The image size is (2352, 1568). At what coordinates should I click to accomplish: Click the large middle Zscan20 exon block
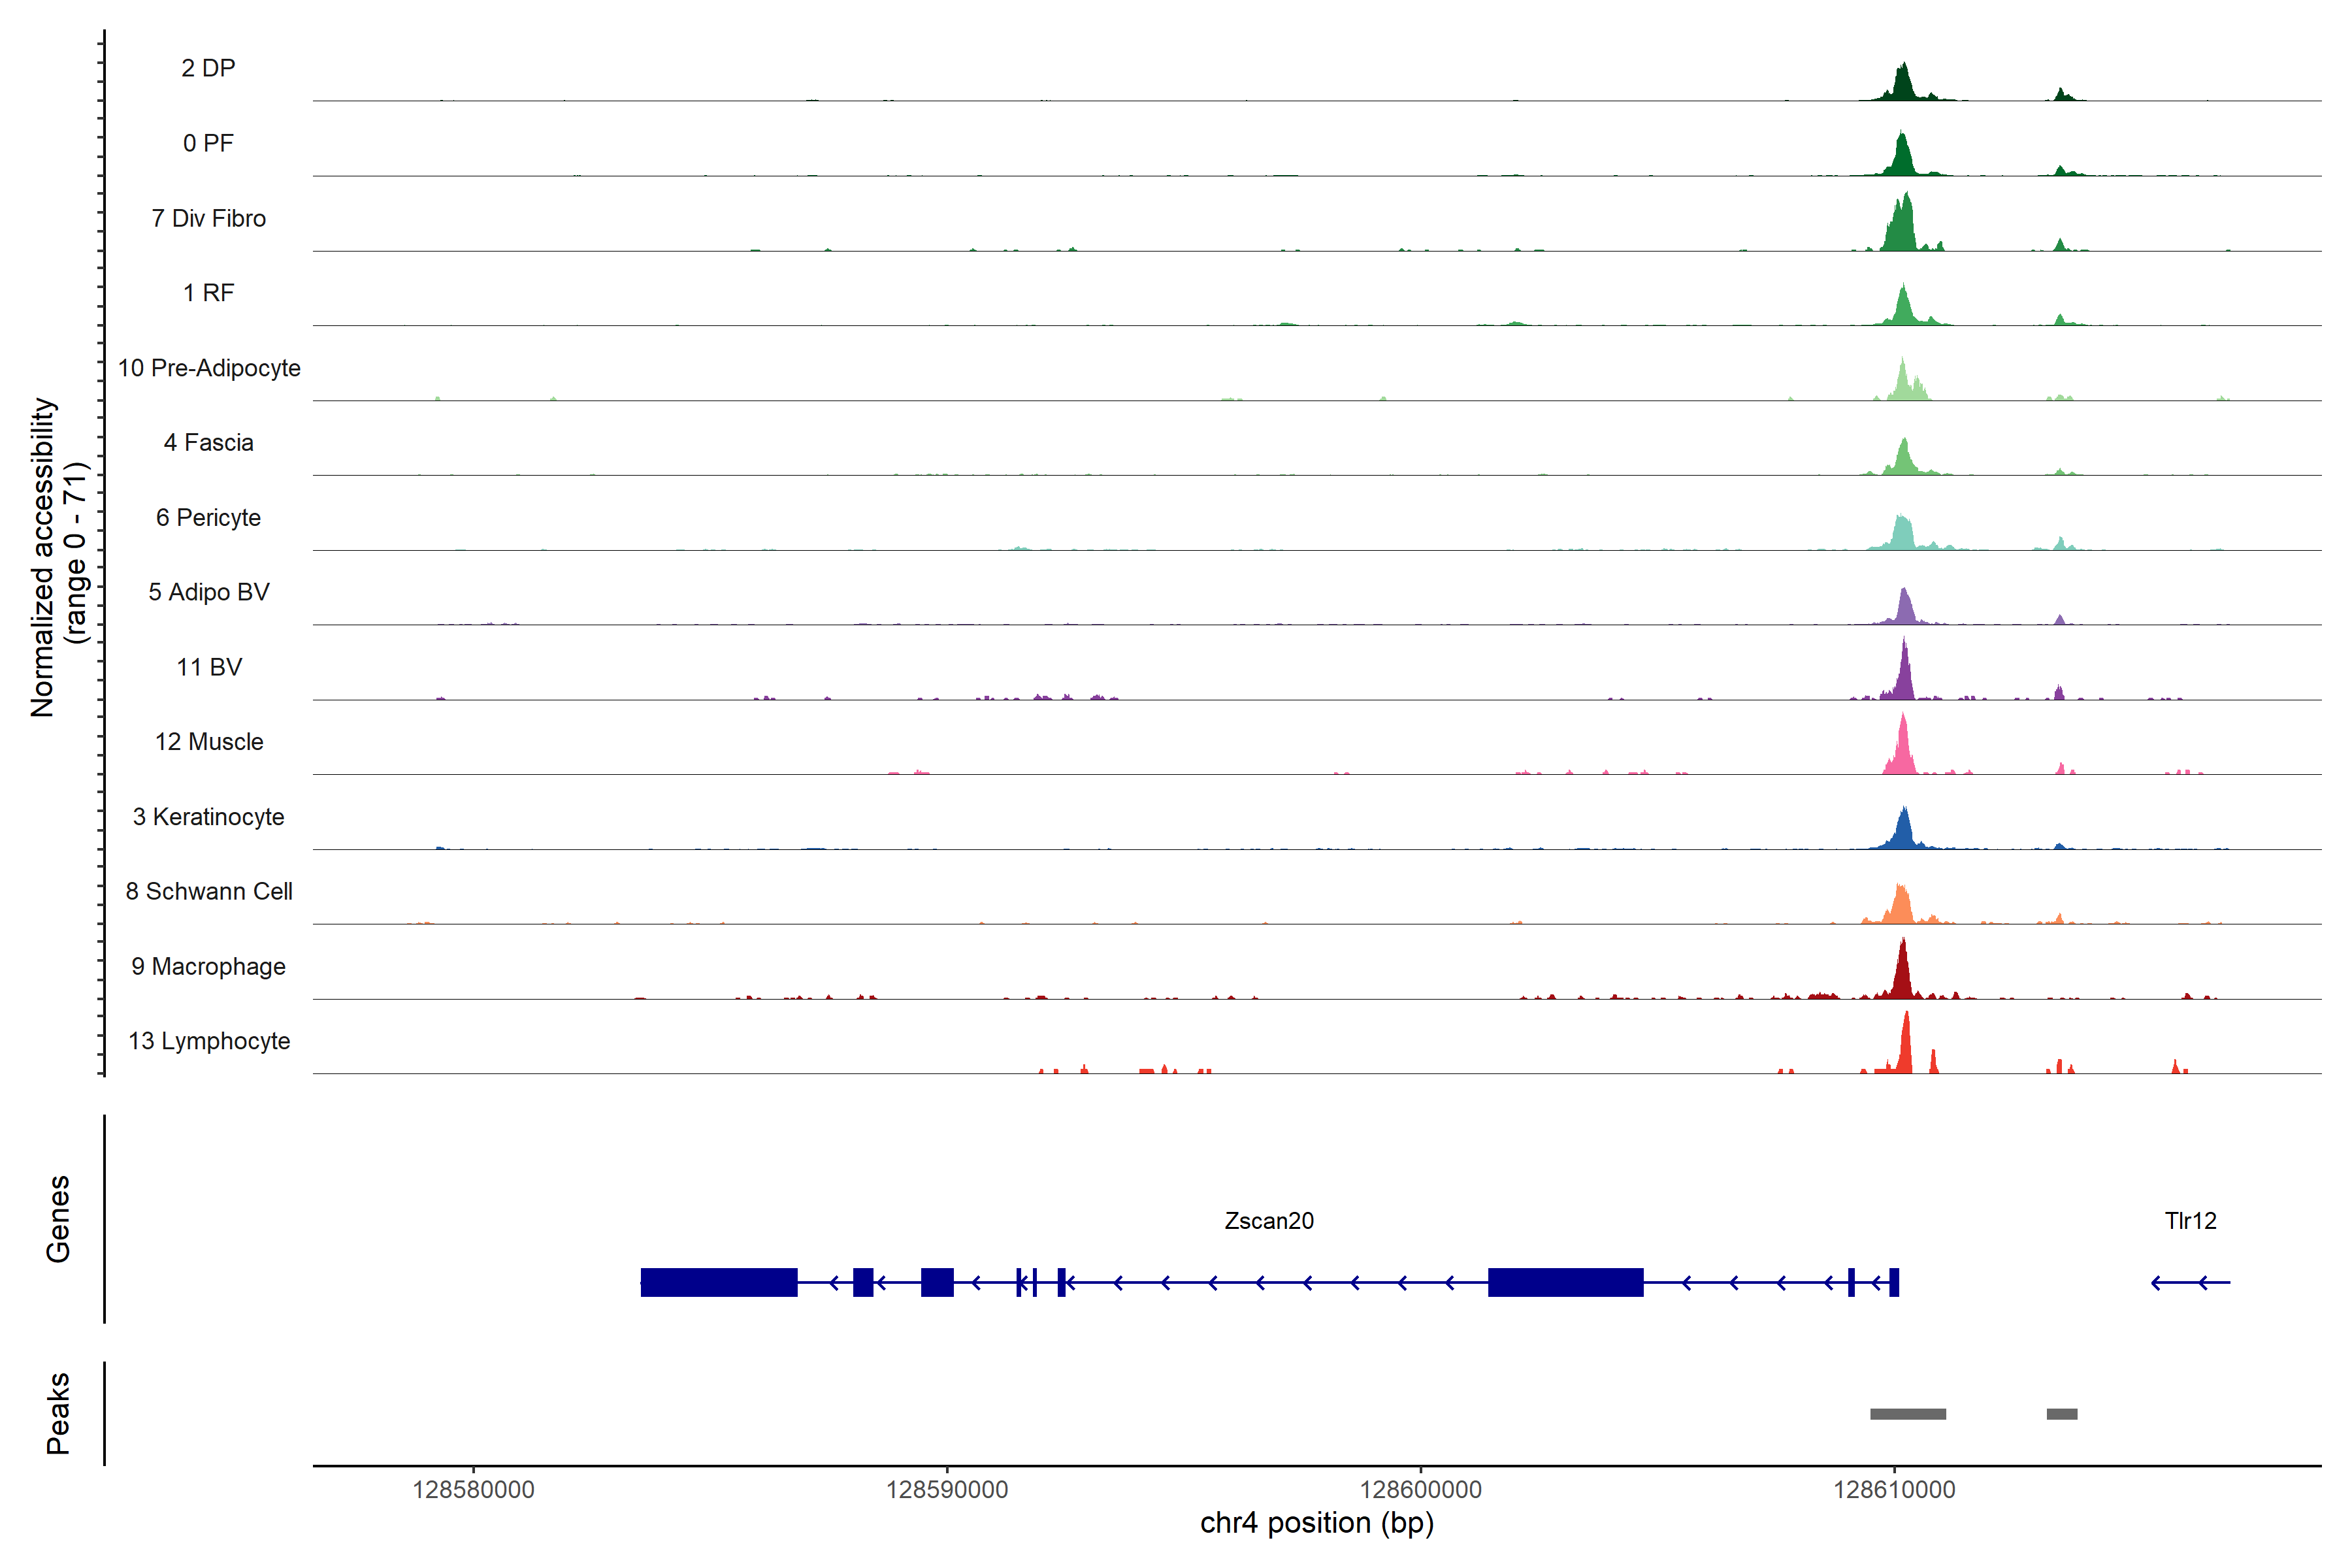point(1565,1282)
